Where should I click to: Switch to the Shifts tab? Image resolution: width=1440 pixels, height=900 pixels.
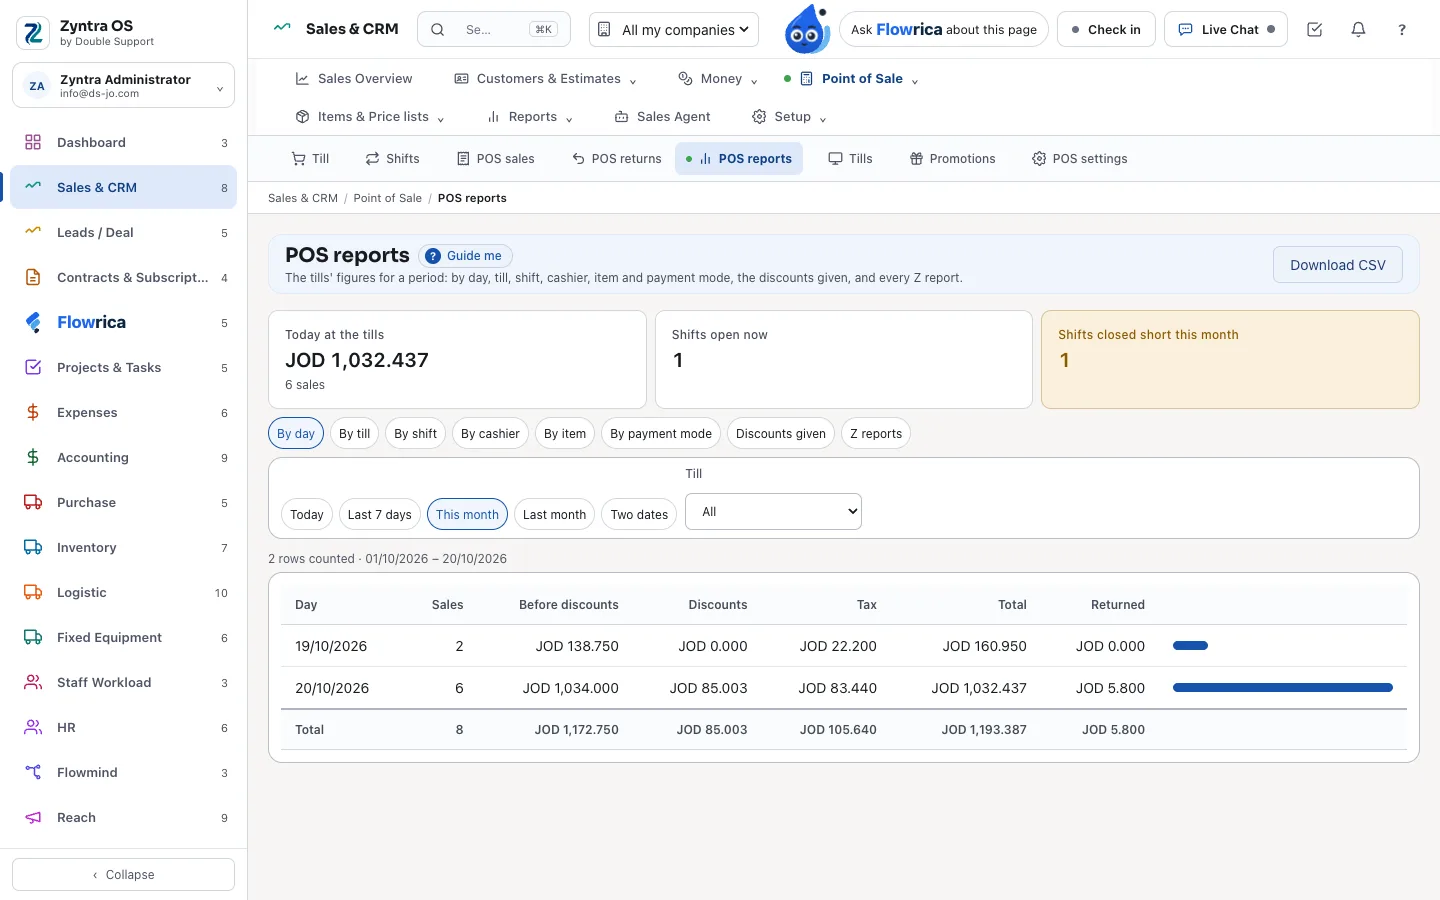pos(392,158)
